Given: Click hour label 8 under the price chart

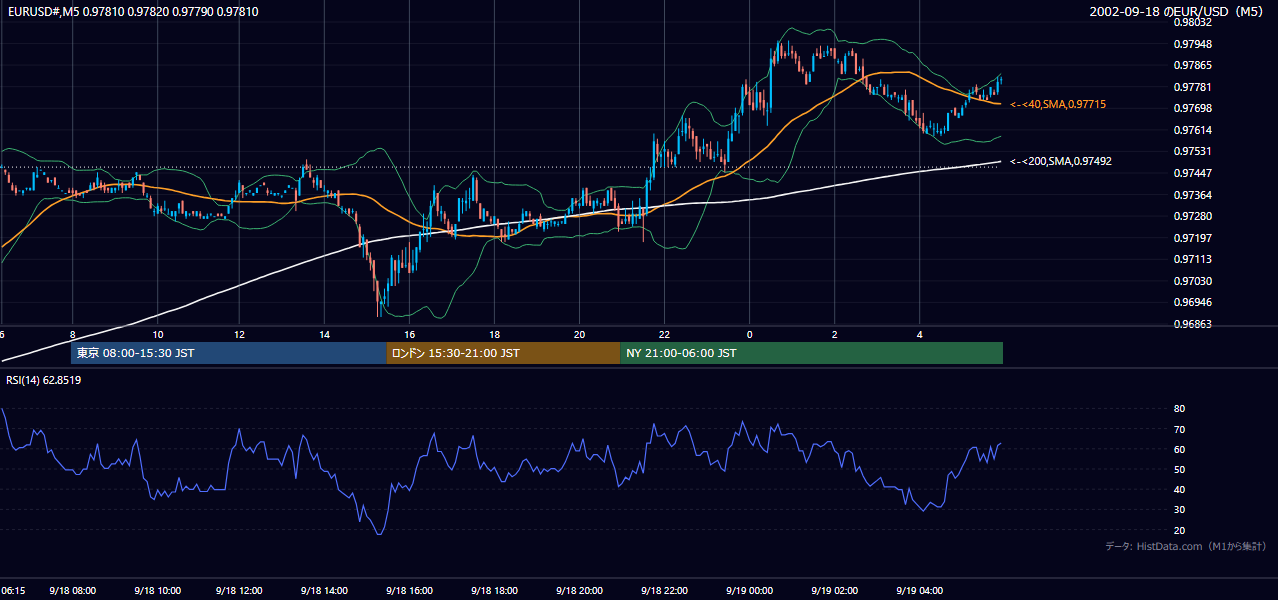Looking at the screenshot, I should 72,334.
